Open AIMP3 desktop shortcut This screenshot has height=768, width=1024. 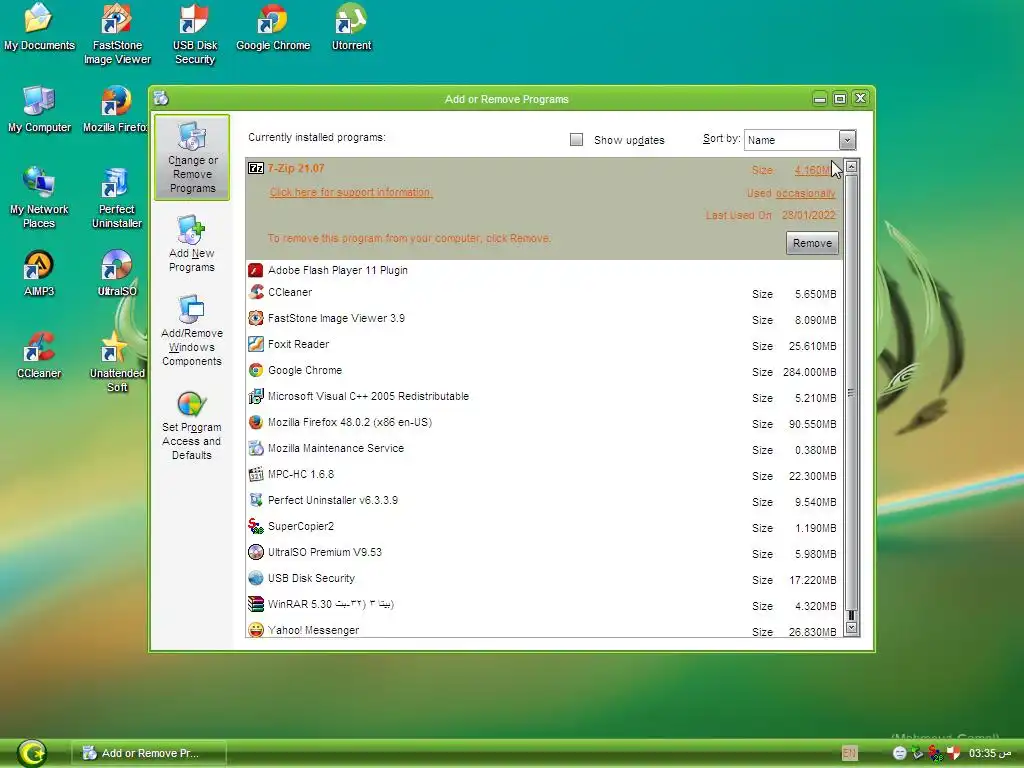39,274
